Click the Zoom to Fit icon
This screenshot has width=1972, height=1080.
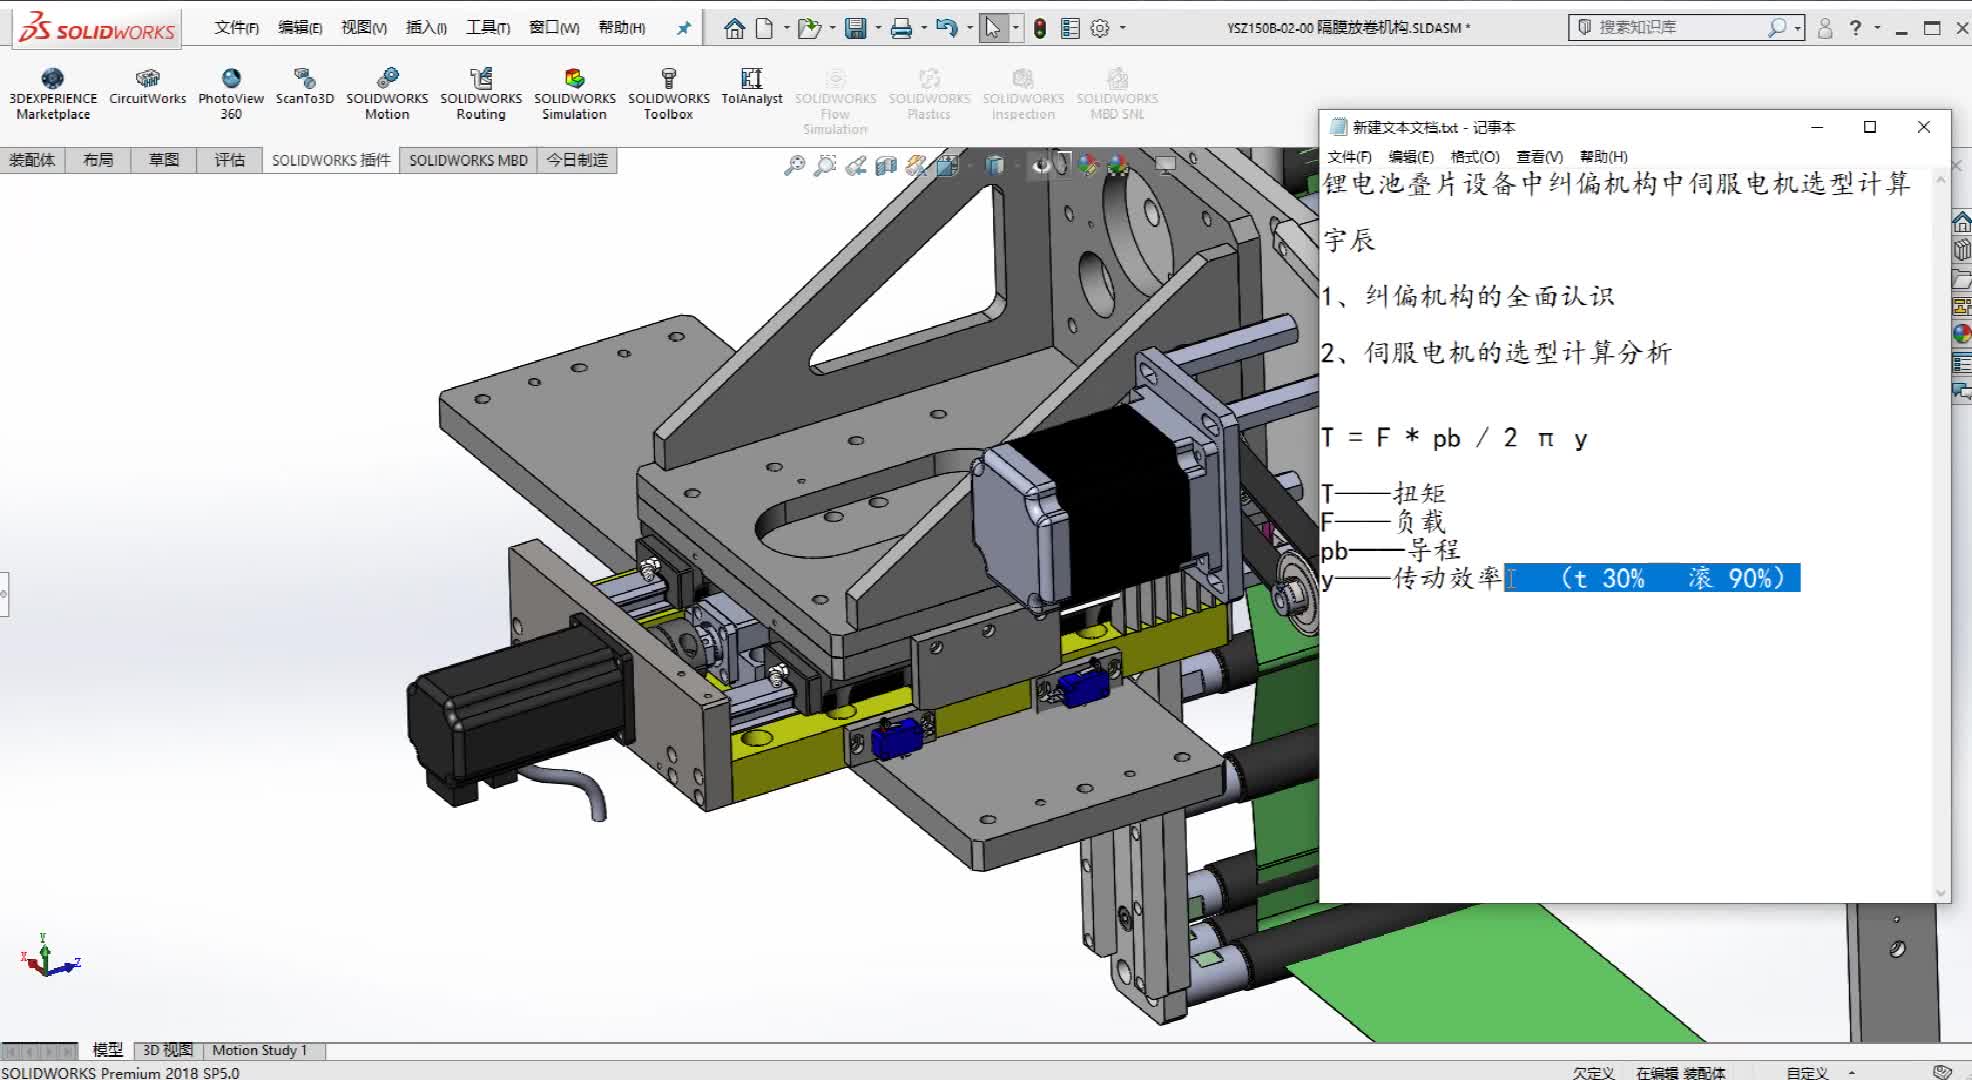pyautogui.click(x=794, y=166)
